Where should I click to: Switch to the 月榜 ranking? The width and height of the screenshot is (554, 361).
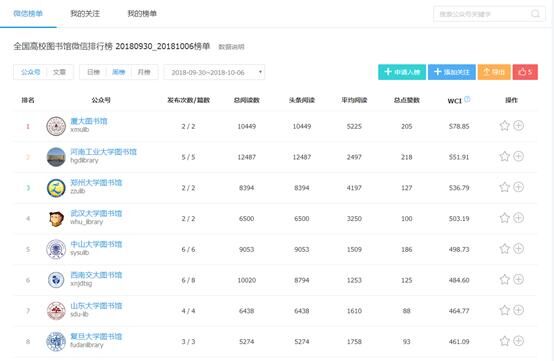point(144,72)
